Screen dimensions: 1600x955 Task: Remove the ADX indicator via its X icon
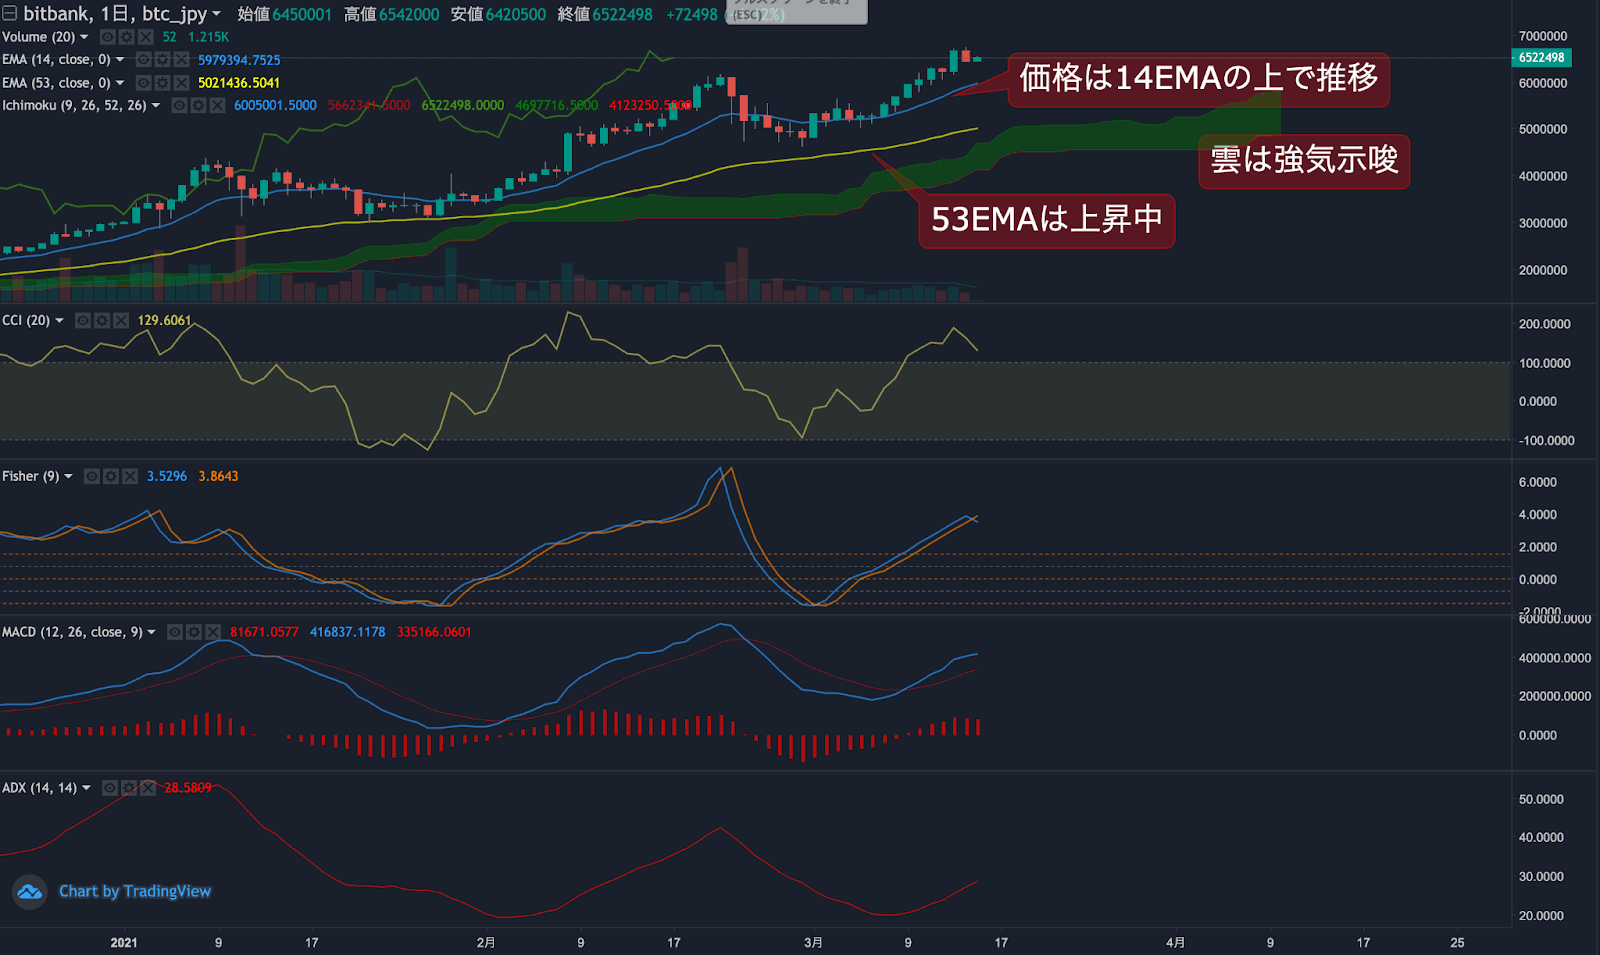pyautogui.click(x=148, y=788)
